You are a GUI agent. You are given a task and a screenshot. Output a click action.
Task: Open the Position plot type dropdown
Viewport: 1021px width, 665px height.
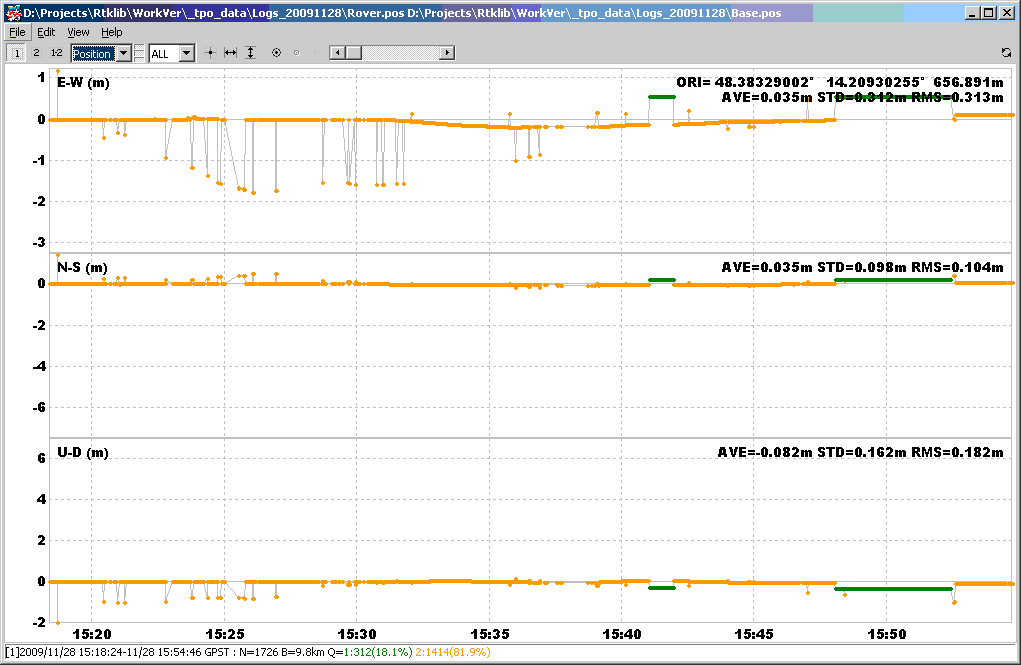tap(123, 53)
